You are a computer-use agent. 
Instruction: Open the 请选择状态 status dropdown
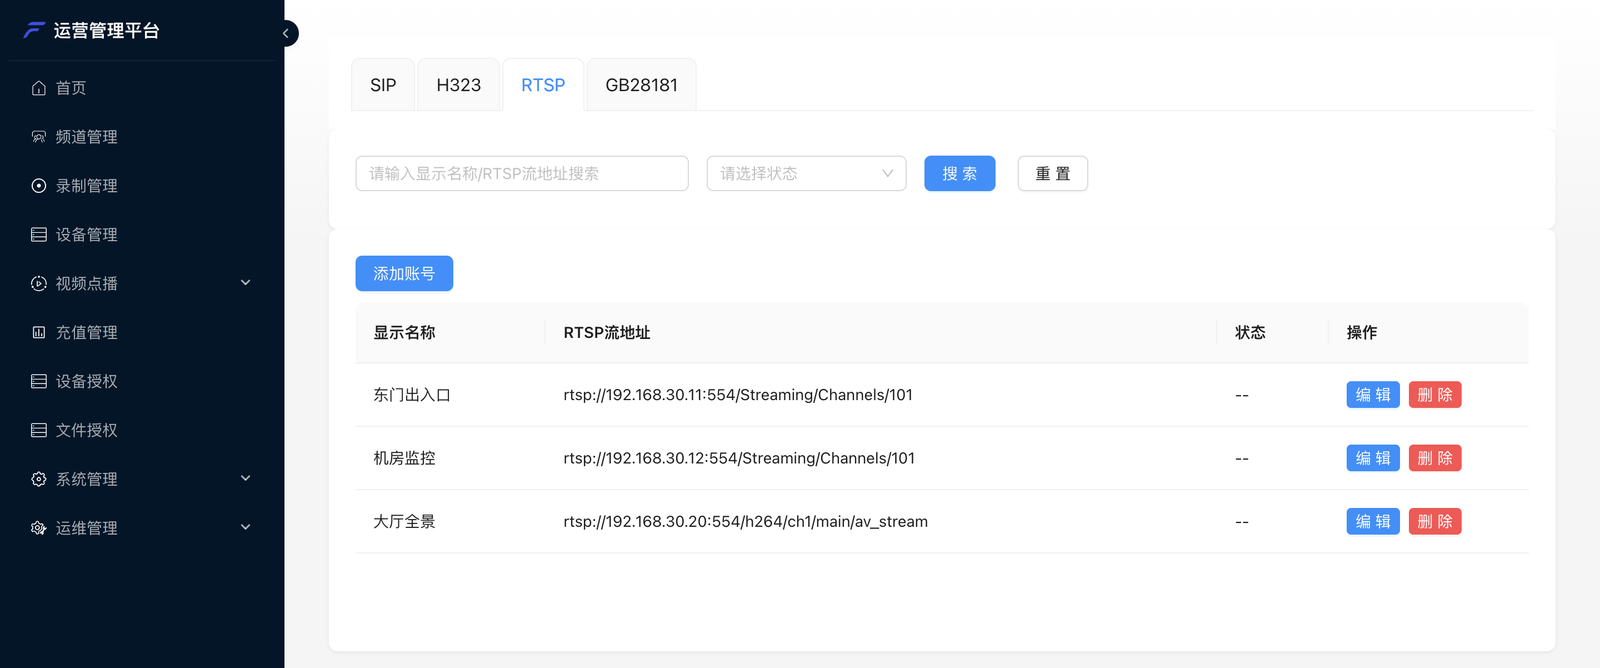[806, 173]
